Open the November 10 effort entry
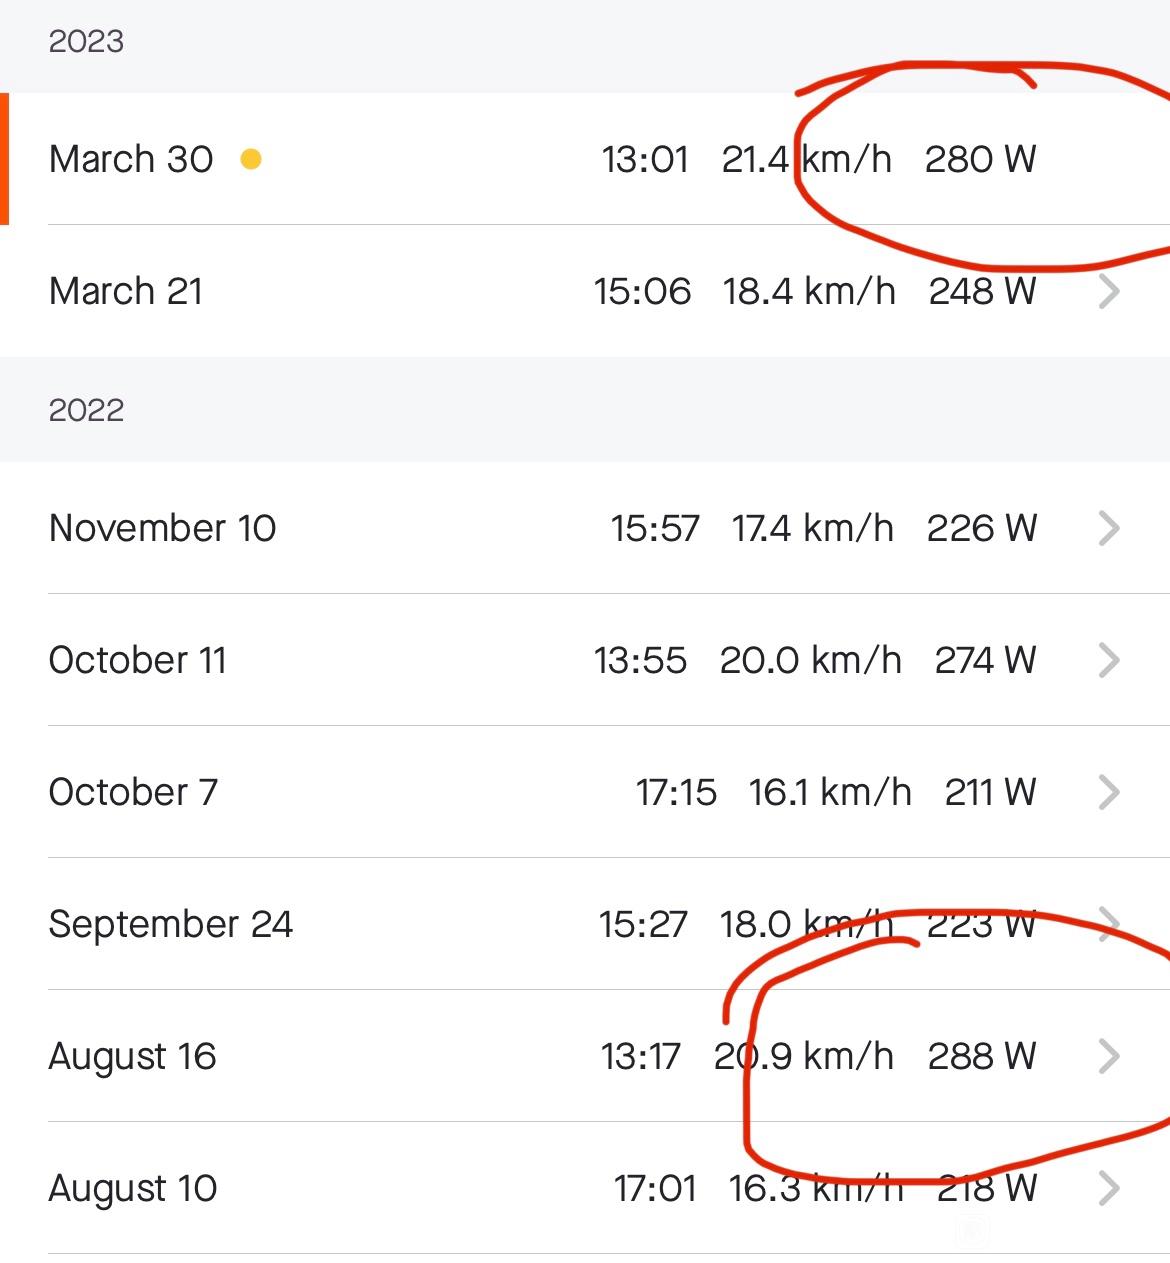1170x1263 pixels. click(x=585, y=528)
